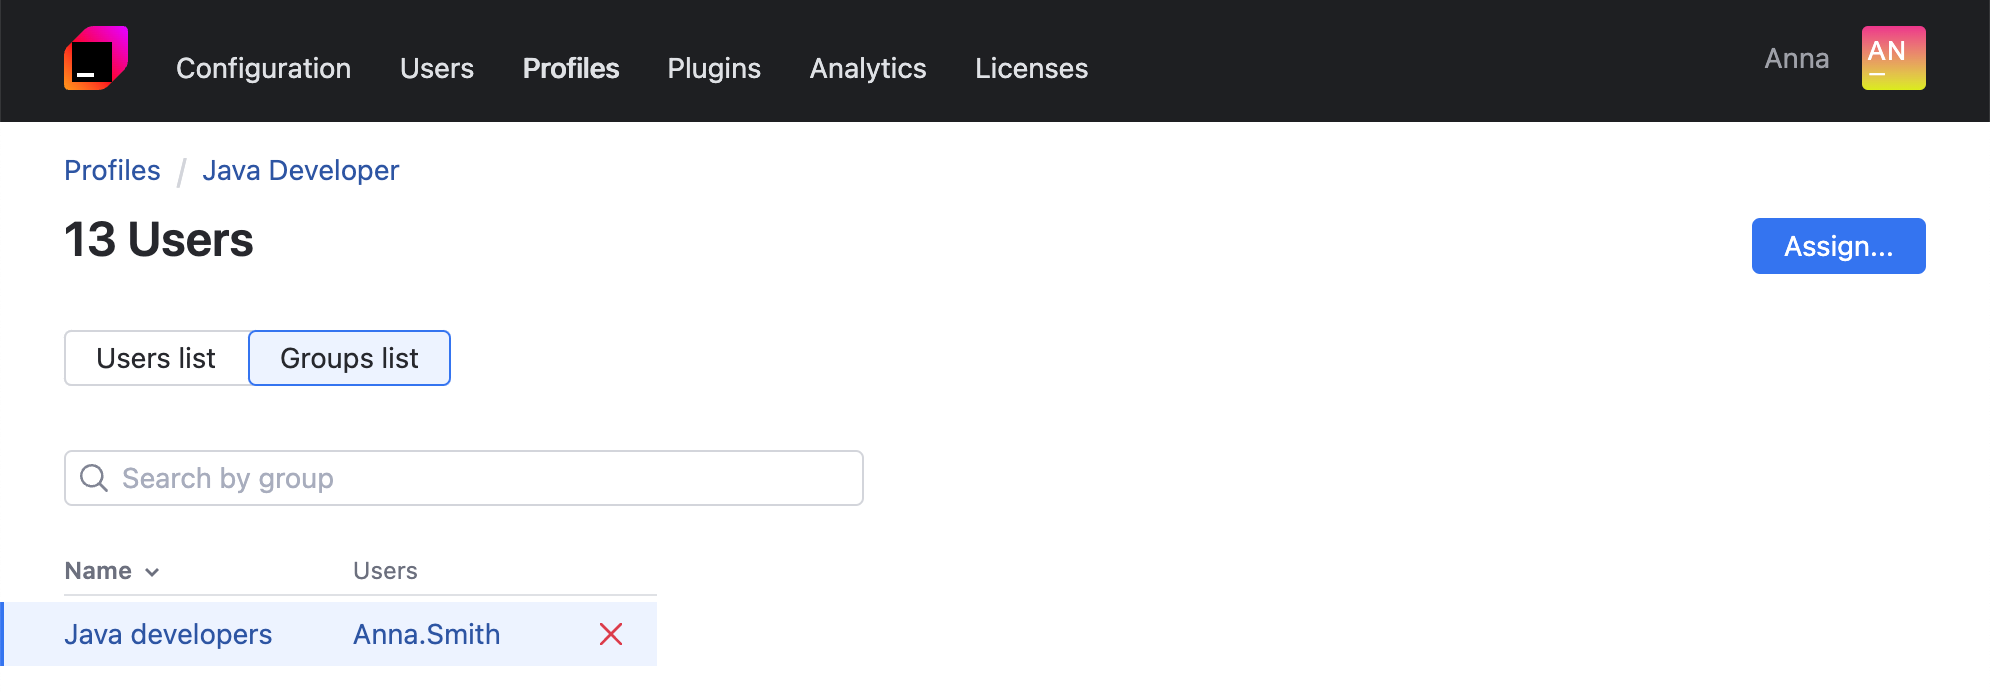This screenshot has width=1990, height=692.
Task: Focus the Search by group field
Action: (480, 478)
